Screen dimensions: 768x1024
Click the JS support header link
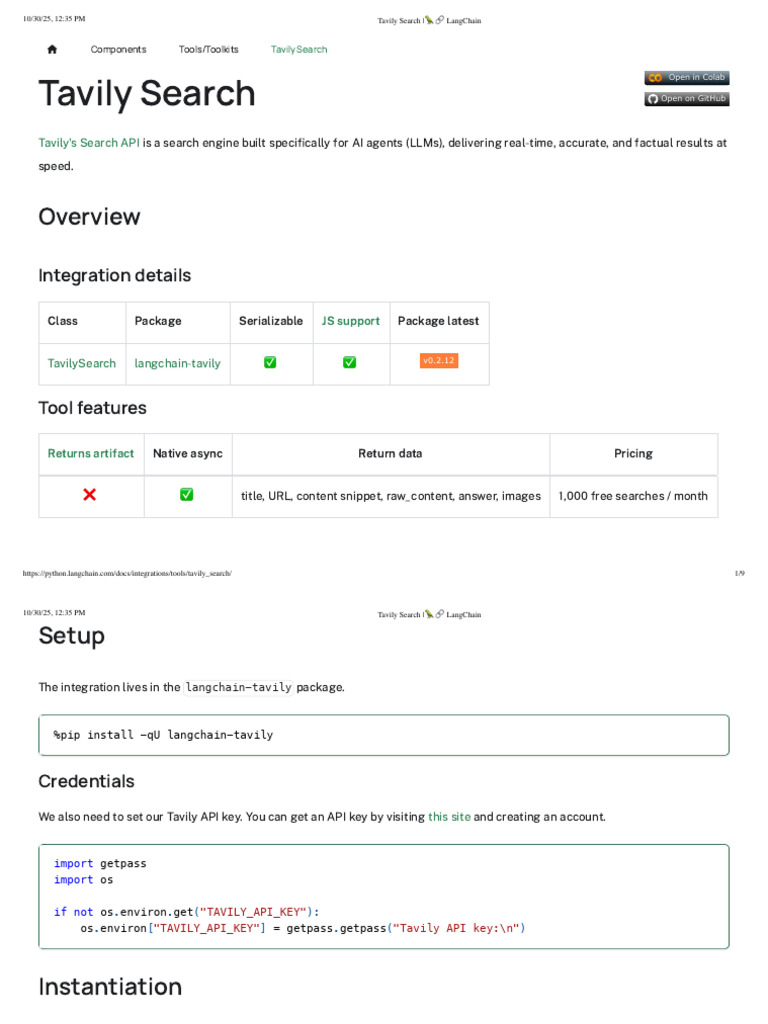click(x=351, y=321)
